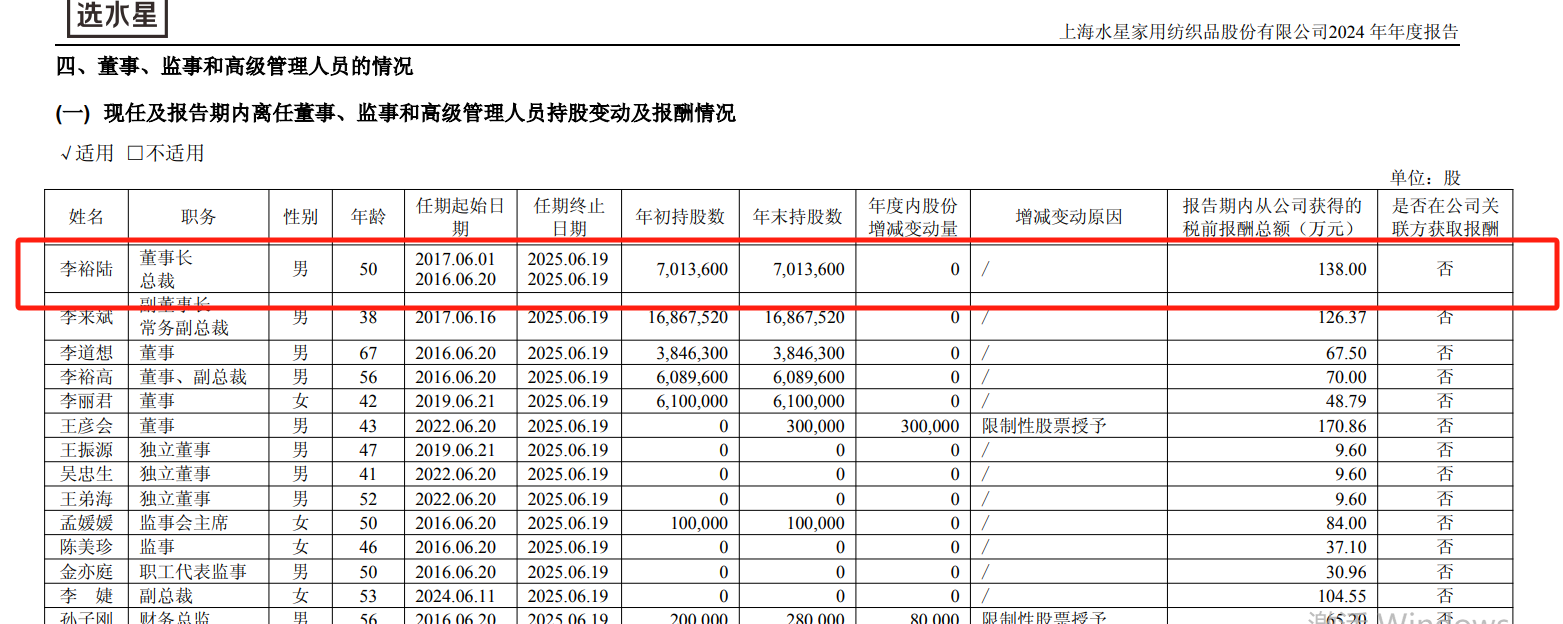Click the 税前报酬总额（万元）column header

pos(1272,217)
